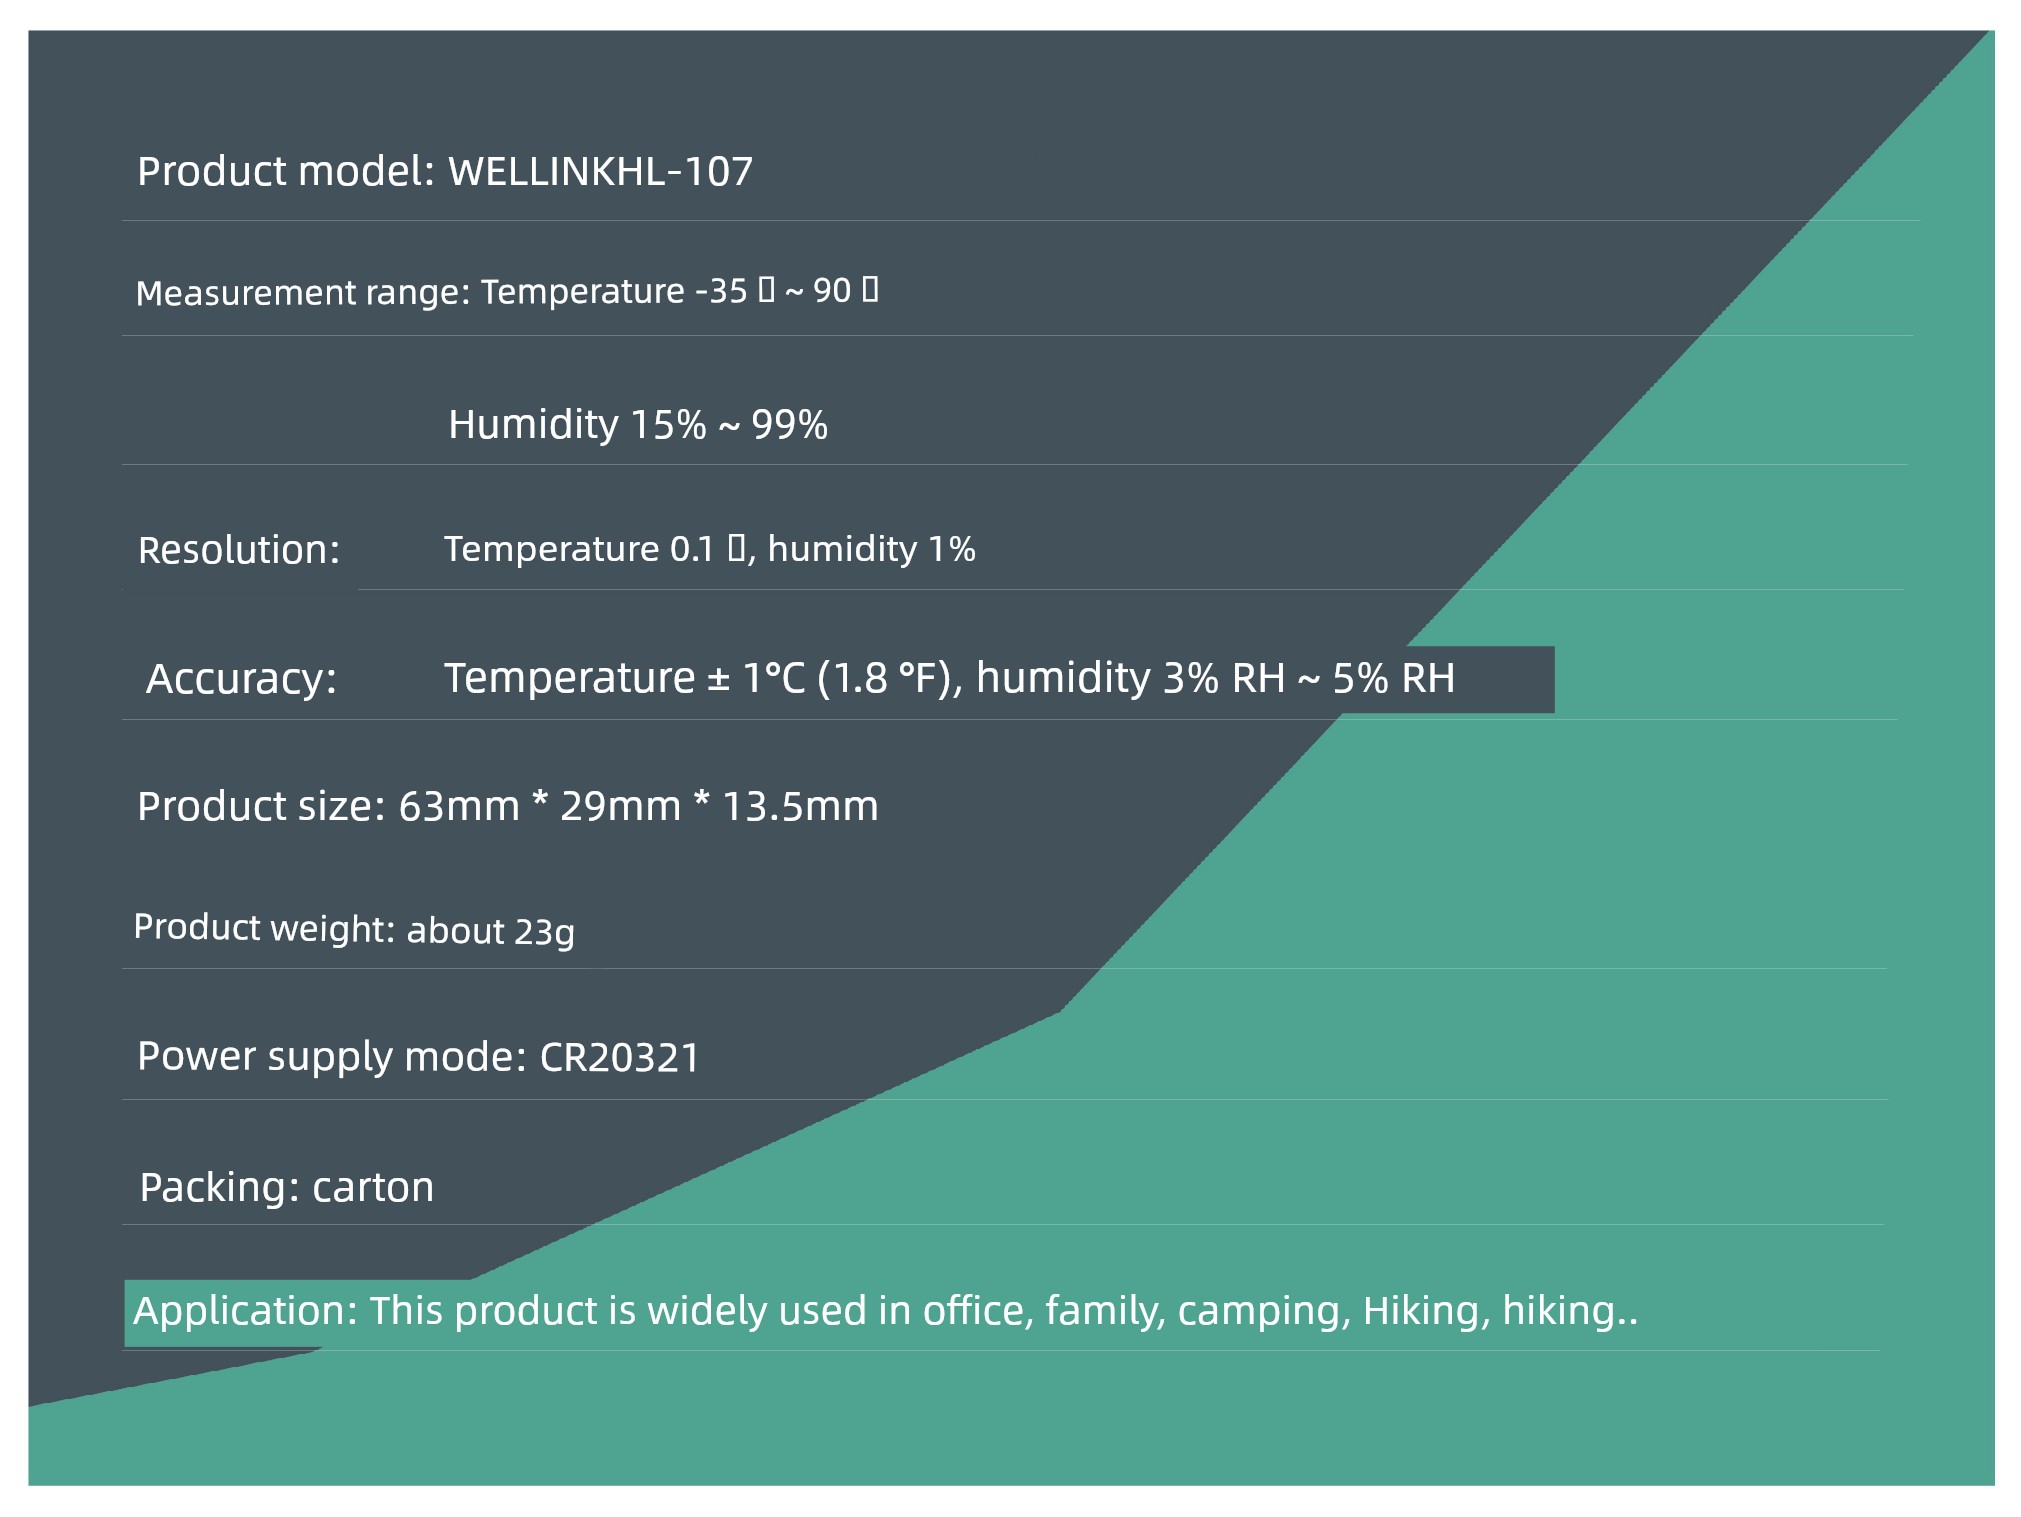
Task: Select the Measurement range temperature line
Action: tap(507, 291)
